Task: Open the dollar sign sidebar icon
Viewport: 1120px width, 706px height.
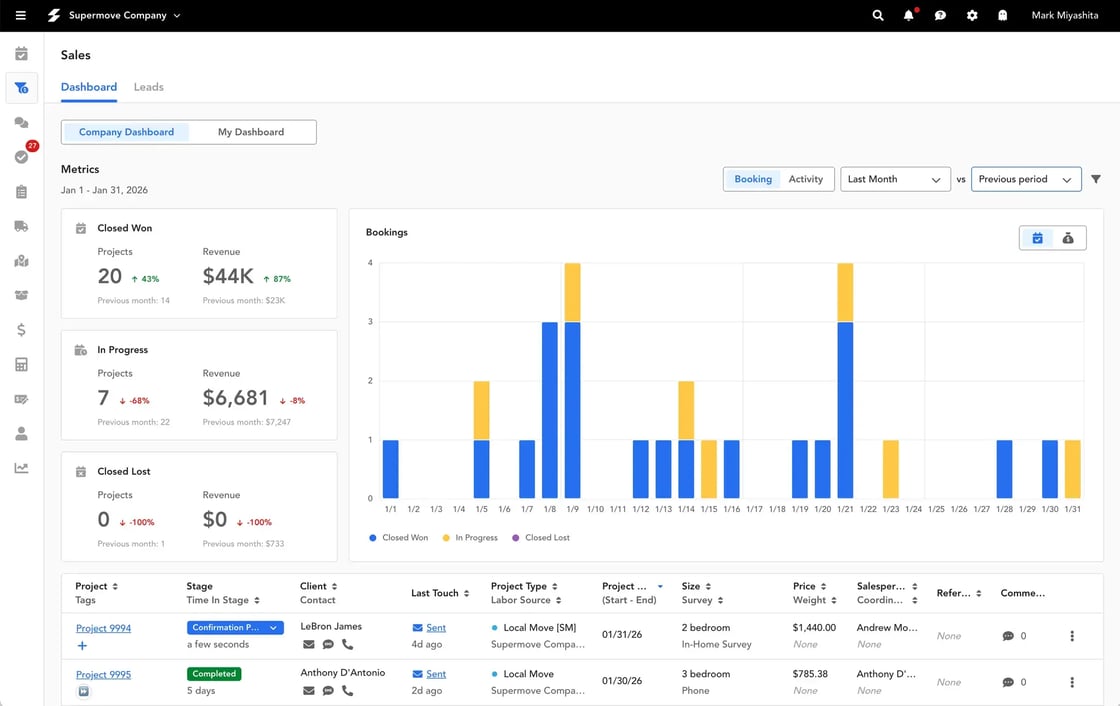Action: coord(21,329)
